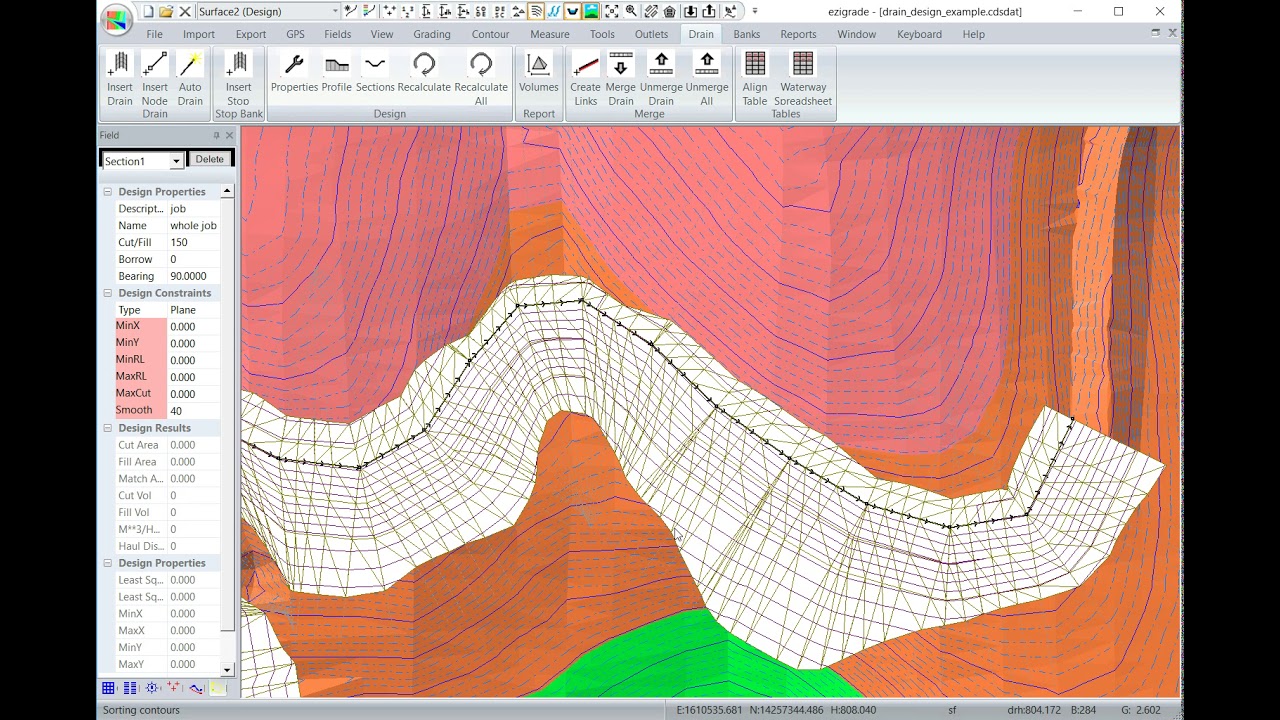
Task: Click the X delete icon beside Surface2 dropdown
Action: pos(185,11)
